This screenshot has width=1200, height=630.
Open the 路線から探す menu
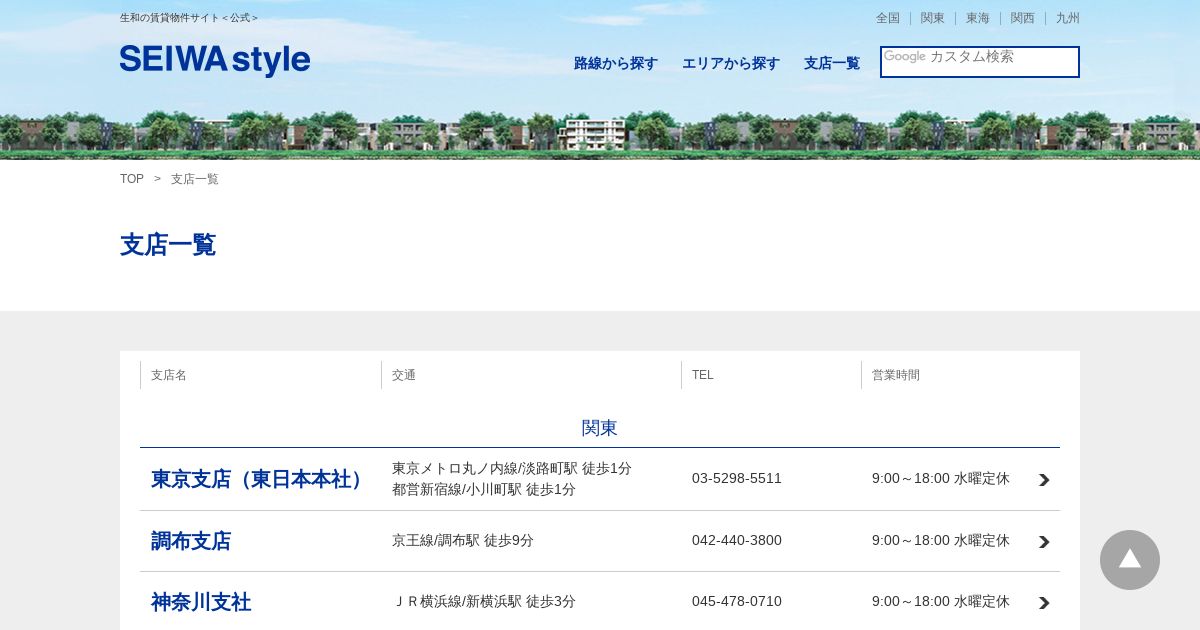point(616,63)
